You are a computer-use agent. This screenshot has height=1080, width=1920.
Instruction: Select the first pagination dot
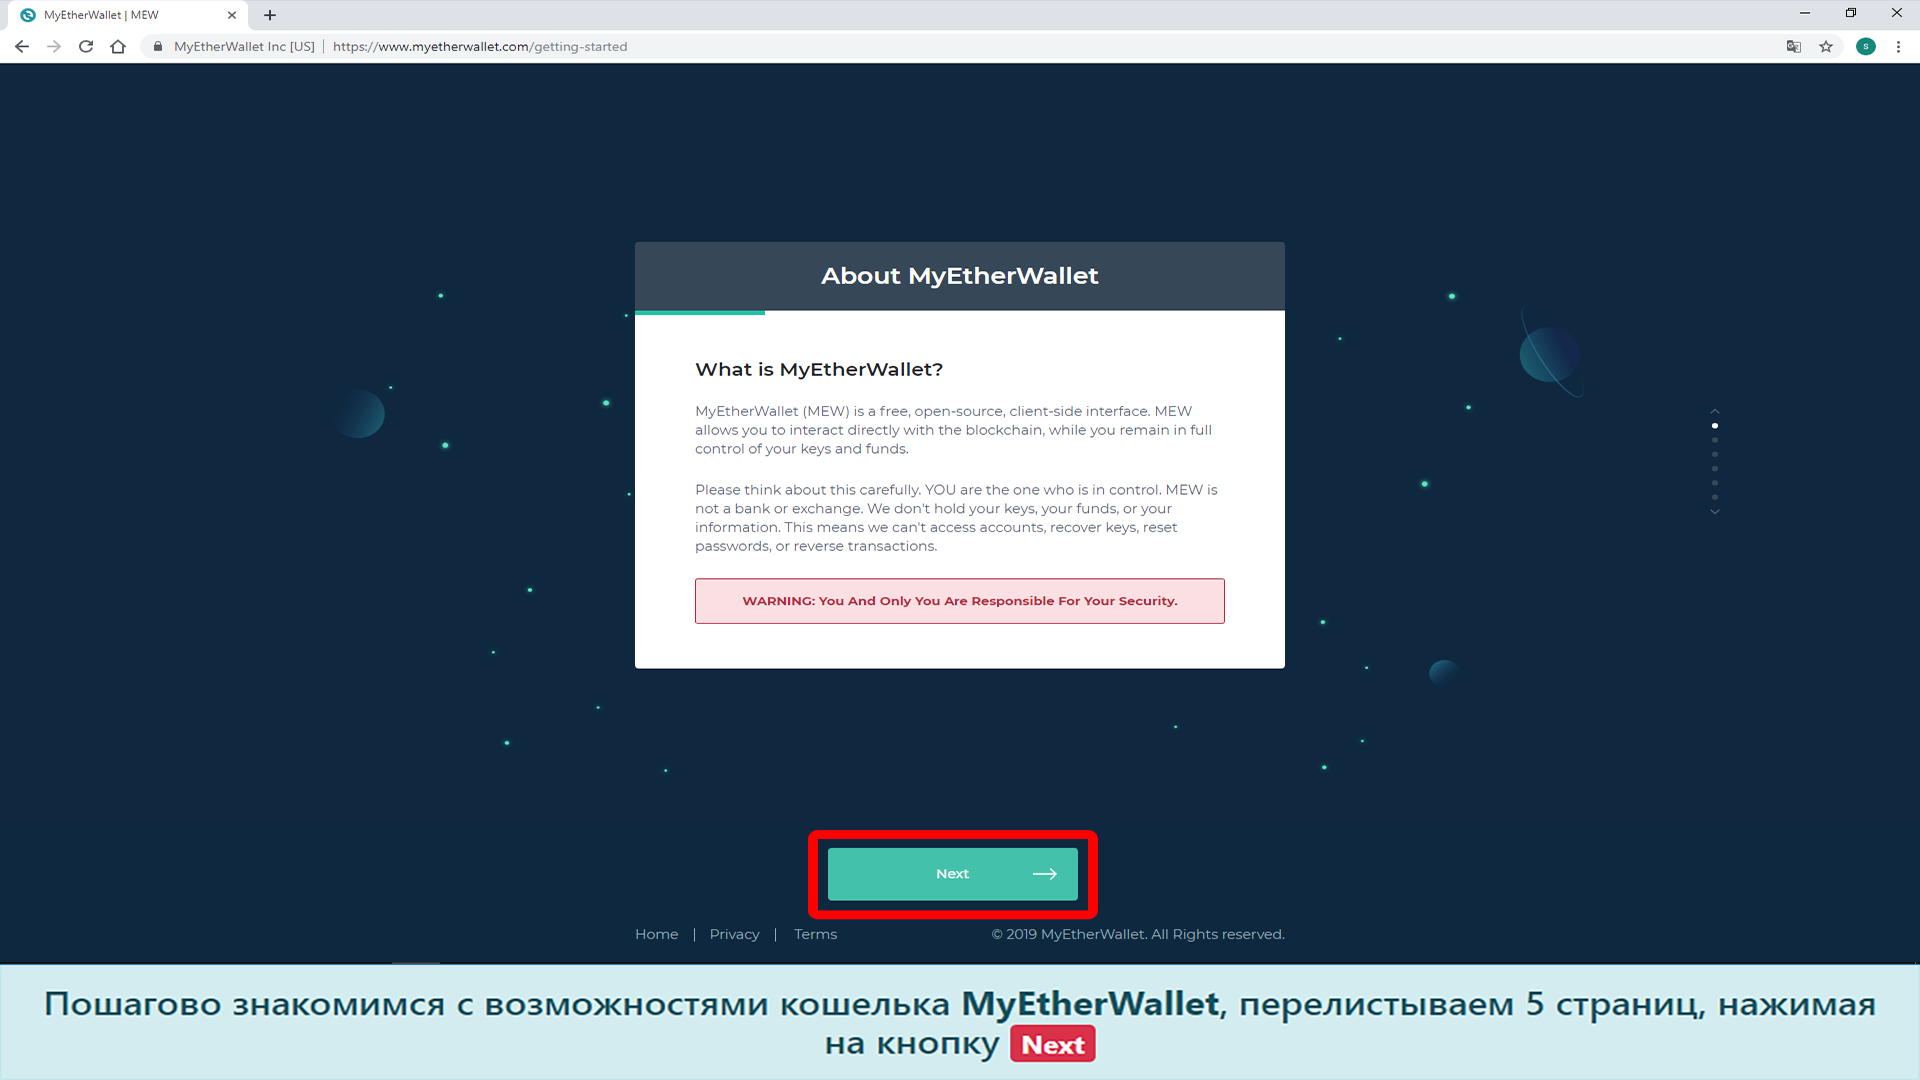pyautogui.click(x=1715, y=426)
